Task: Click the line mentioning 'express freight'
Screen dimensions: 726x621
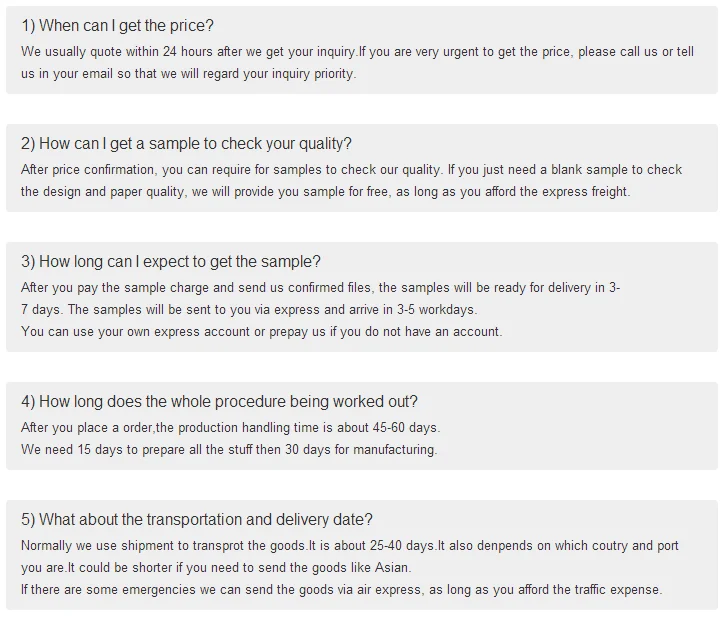Action: 325,192
